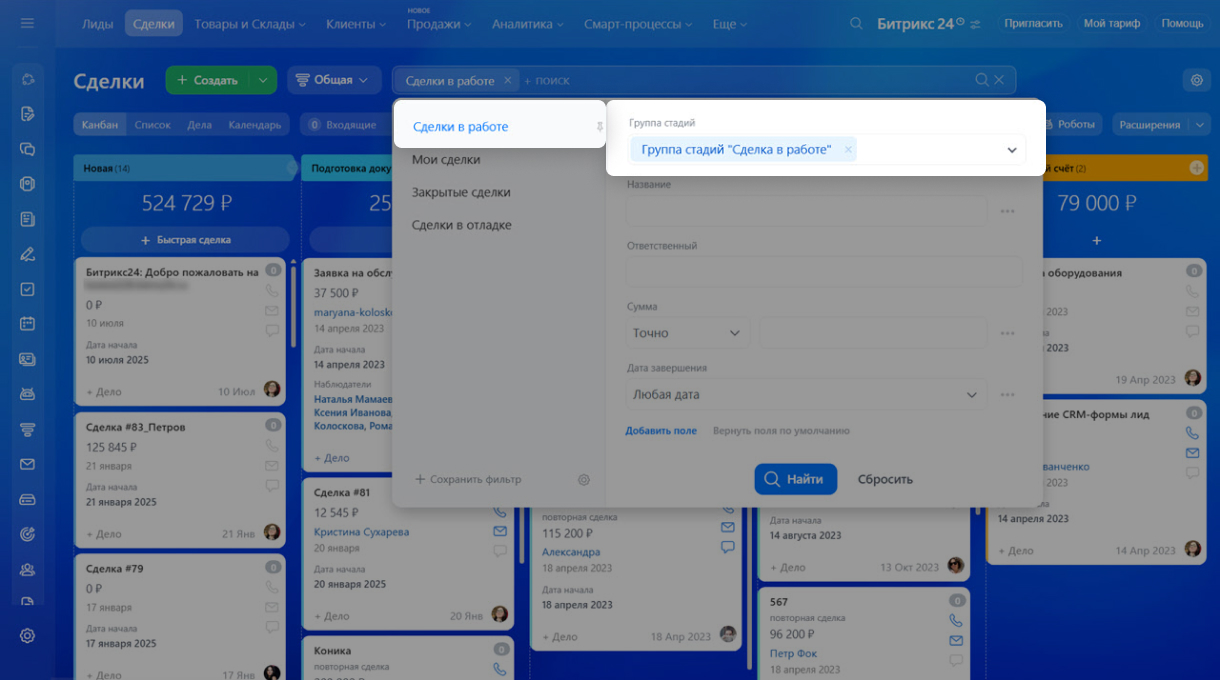
Task: Open CRM funnel icon in left sidebar
Action: (27, 429)
